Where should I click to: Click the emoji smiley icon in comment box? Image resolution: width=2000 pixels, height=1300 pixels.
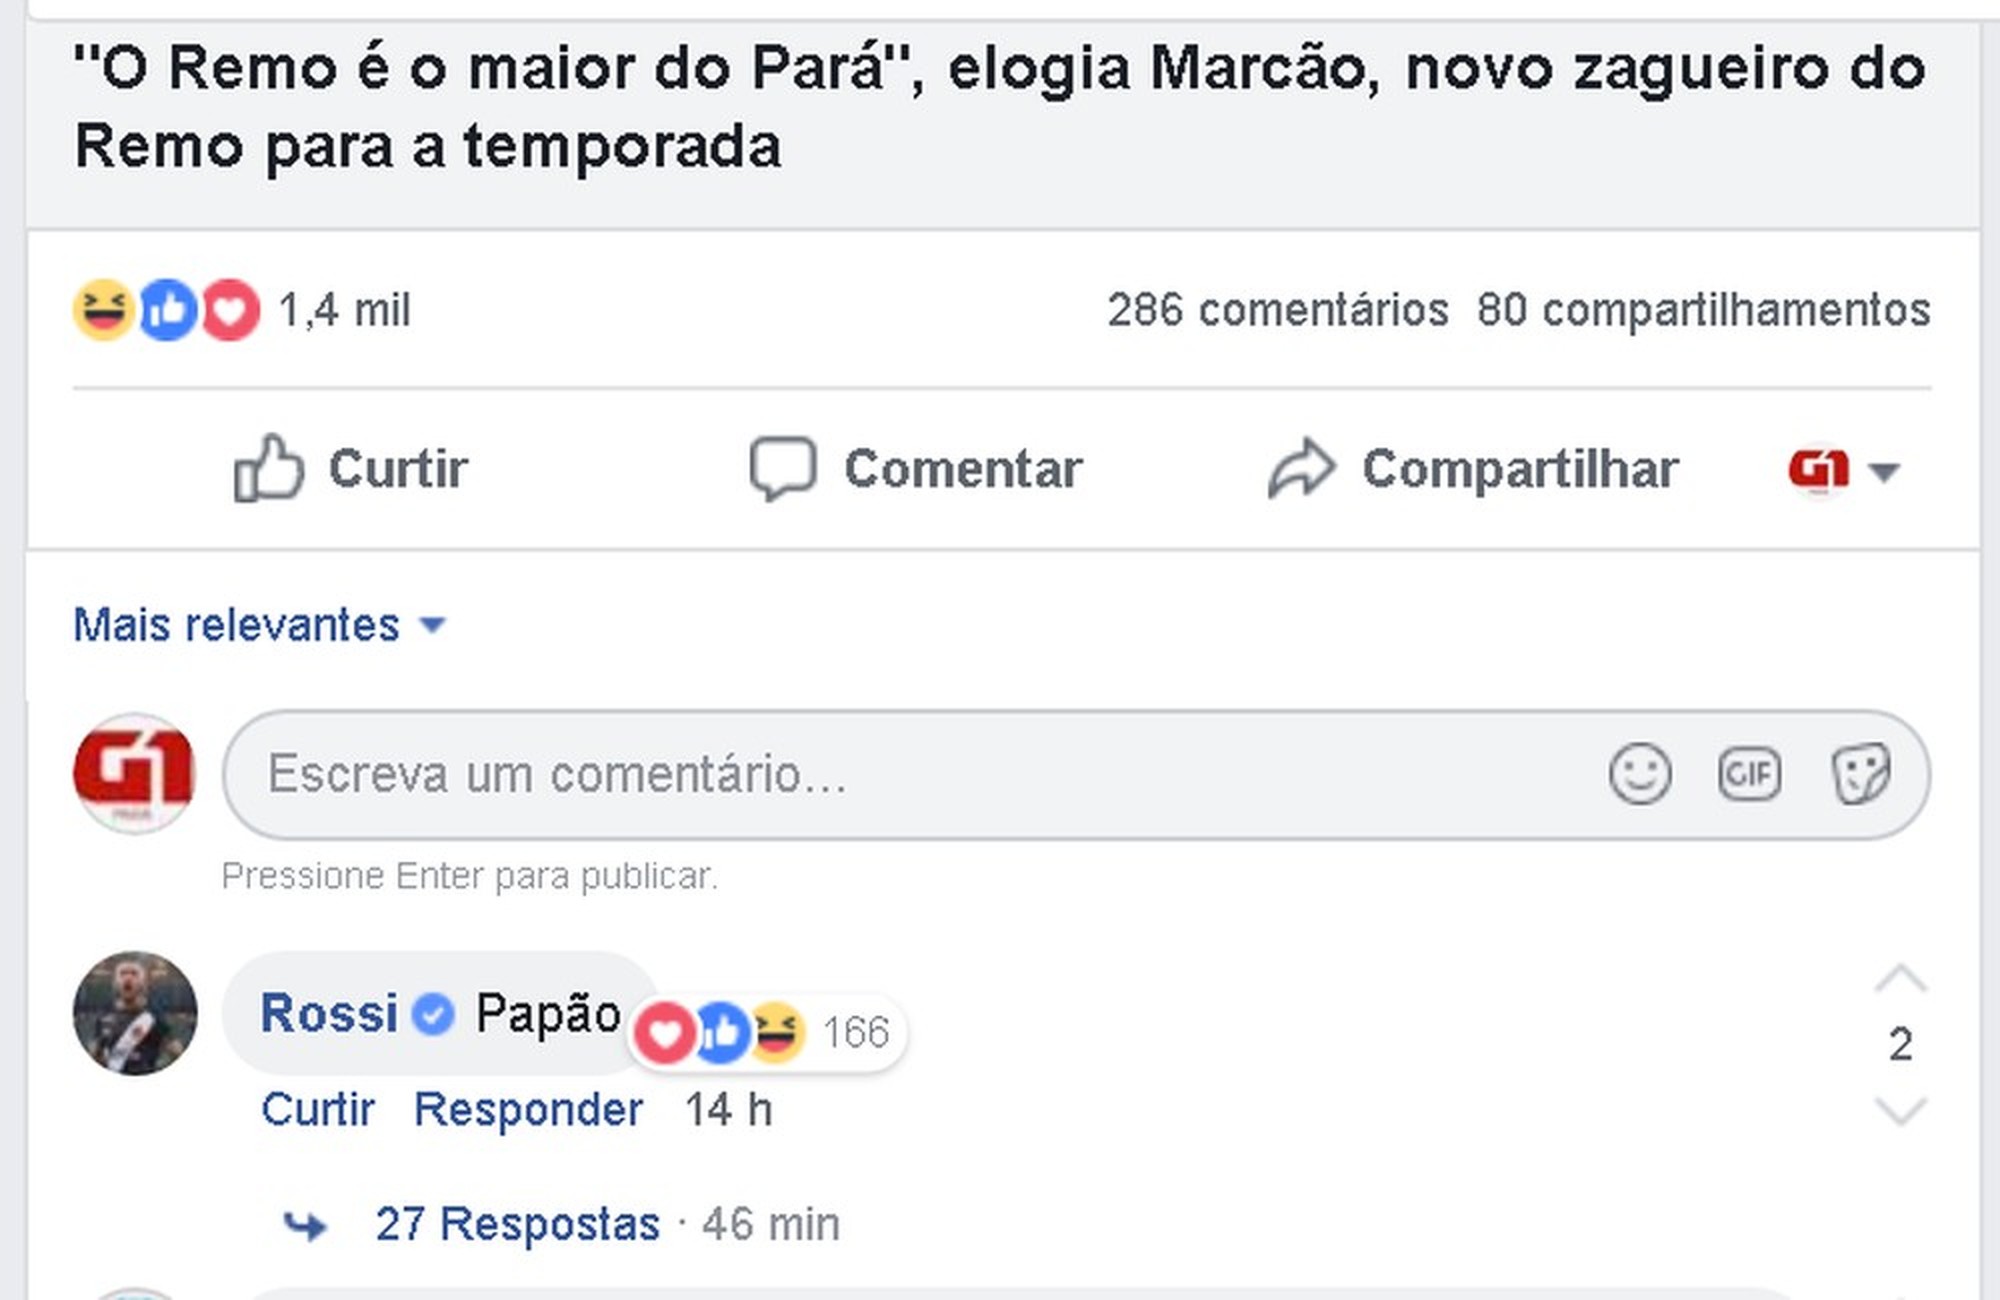coord(1640,774)
